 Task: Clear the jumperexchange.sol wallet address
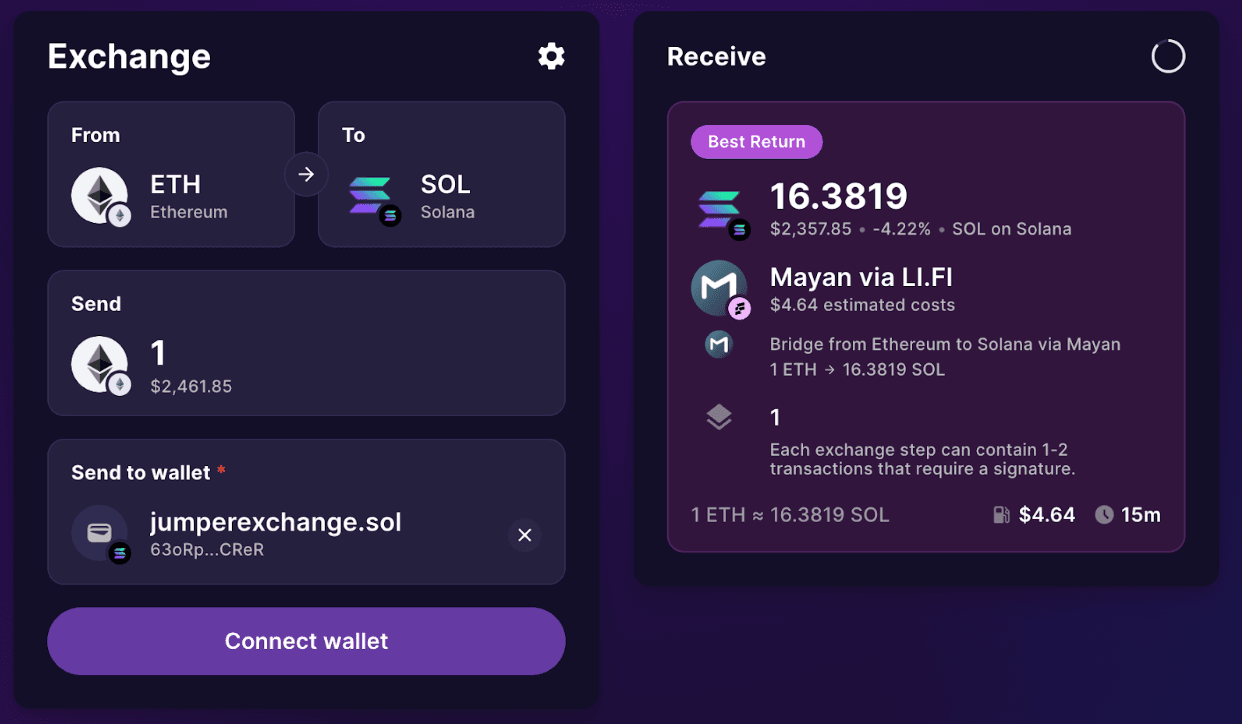click(524, 535)
